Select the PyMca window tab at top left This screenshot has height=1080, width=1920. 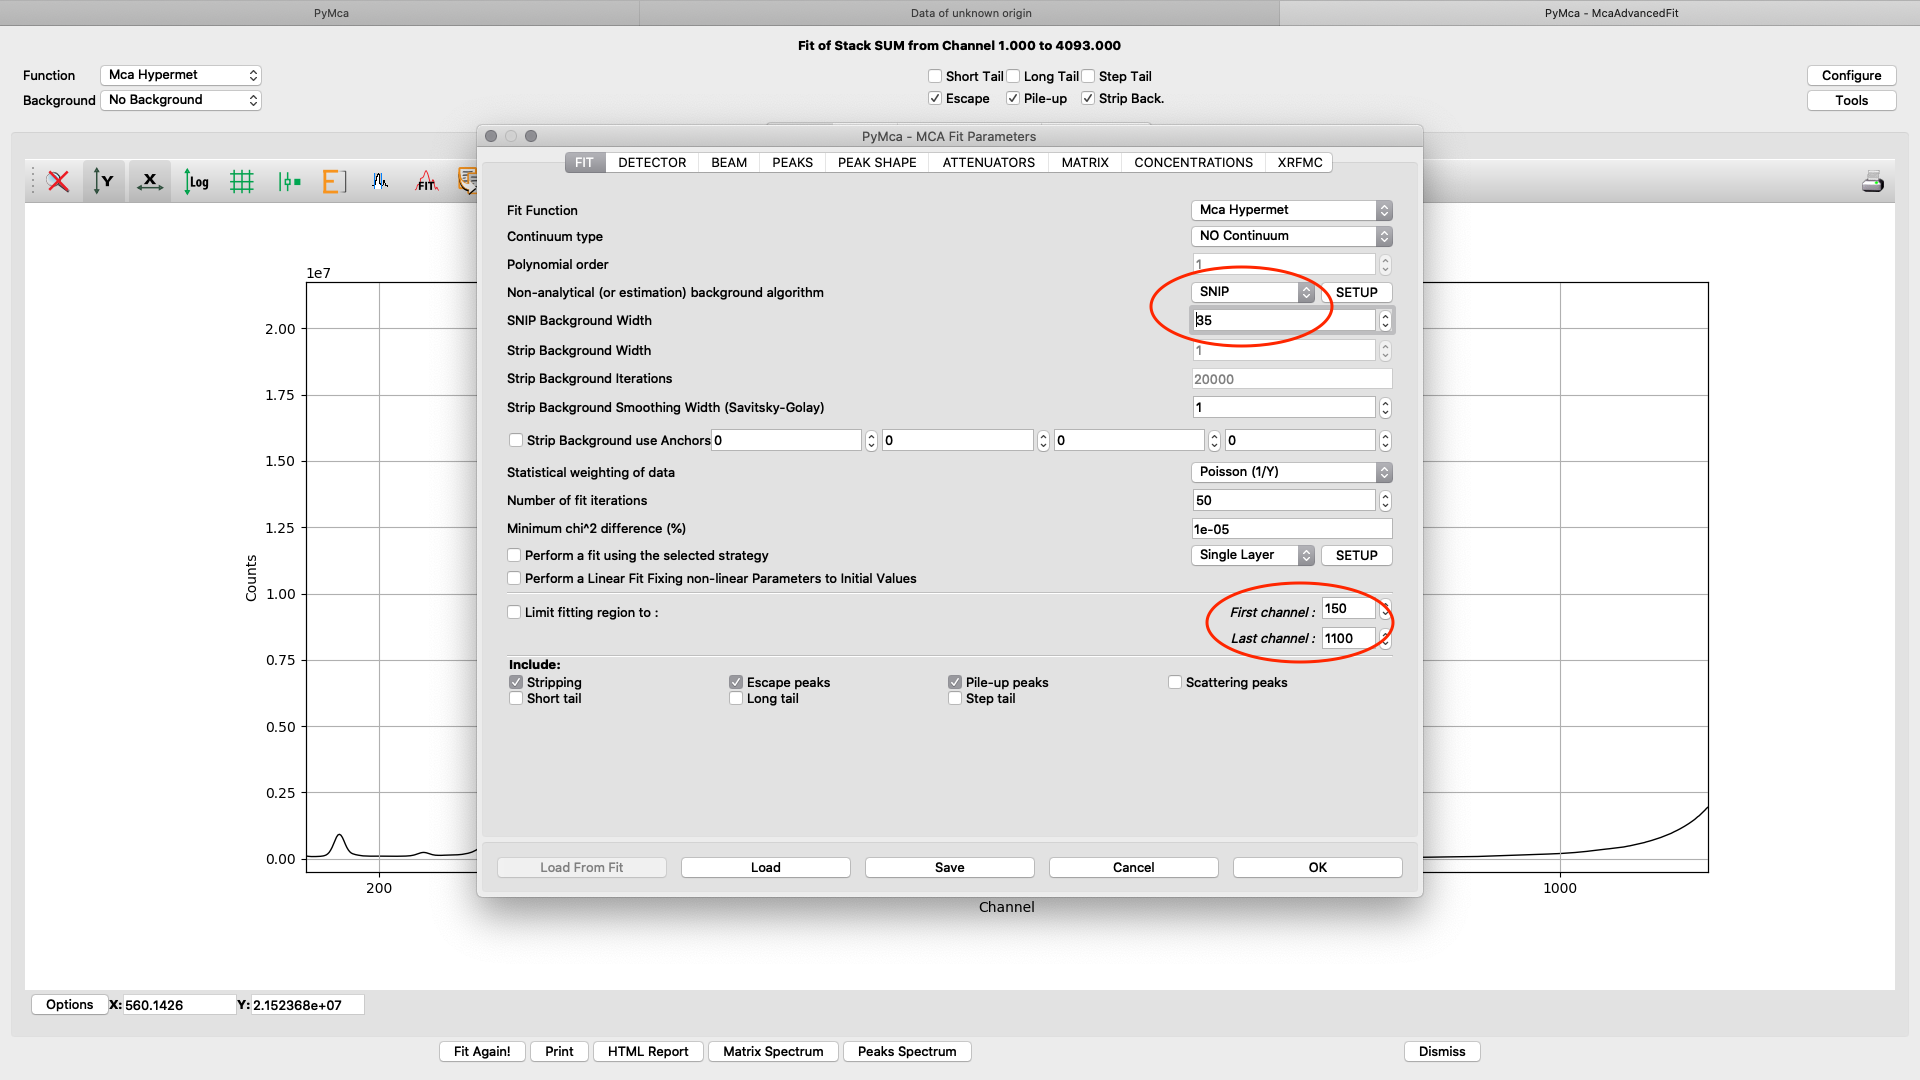pos(320,13)
